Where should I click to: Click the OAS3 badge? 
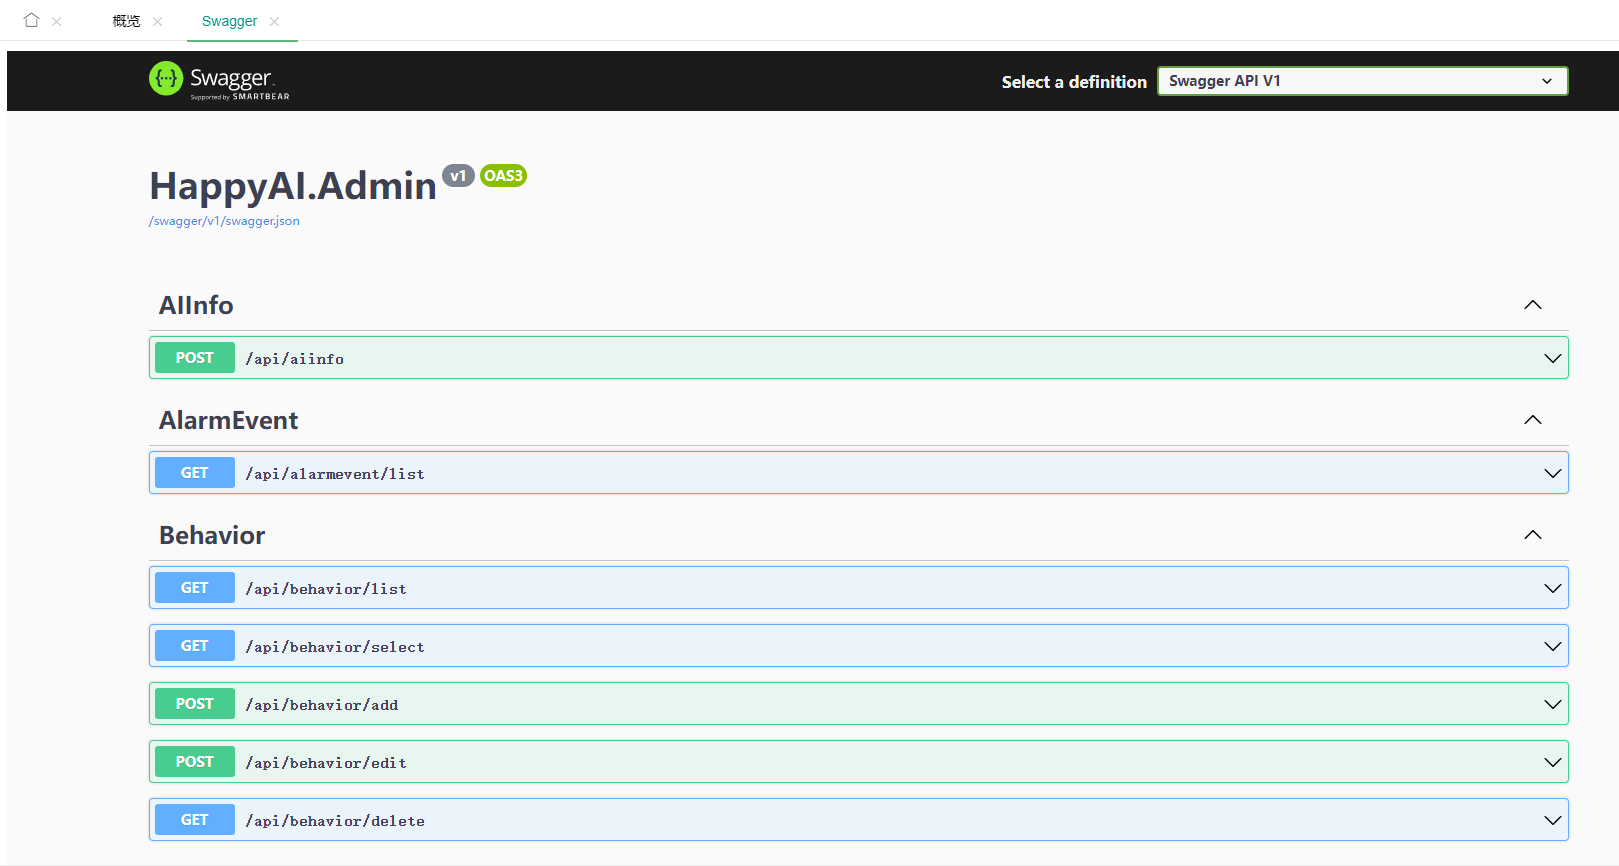[x=503, y=176]
